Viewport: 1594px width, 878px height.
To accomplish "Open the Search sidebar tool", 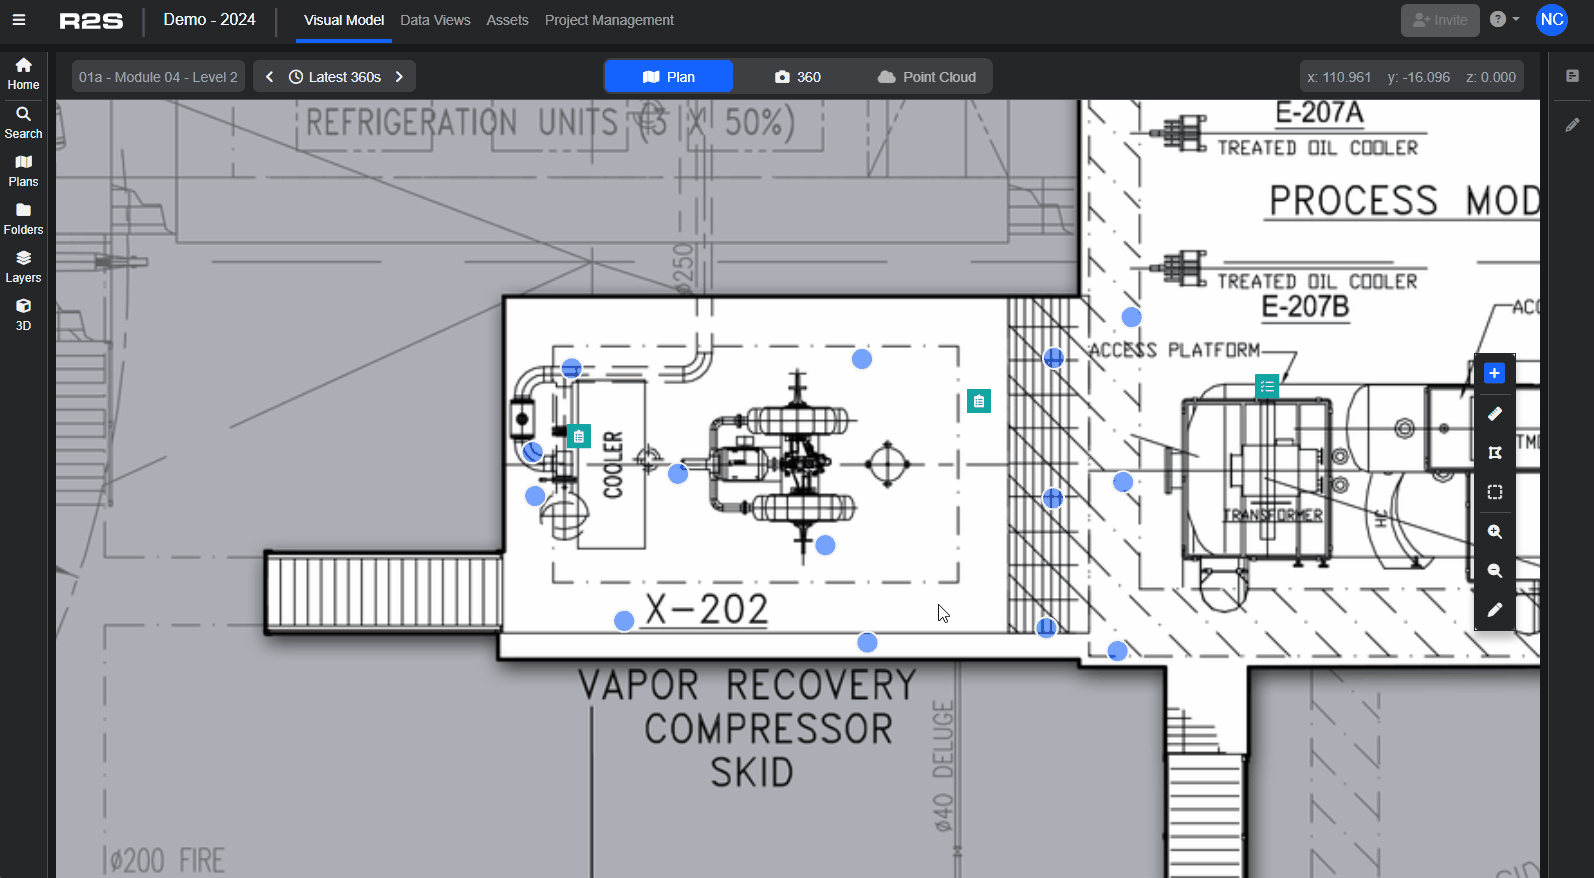I will click(x=23, y=123).
